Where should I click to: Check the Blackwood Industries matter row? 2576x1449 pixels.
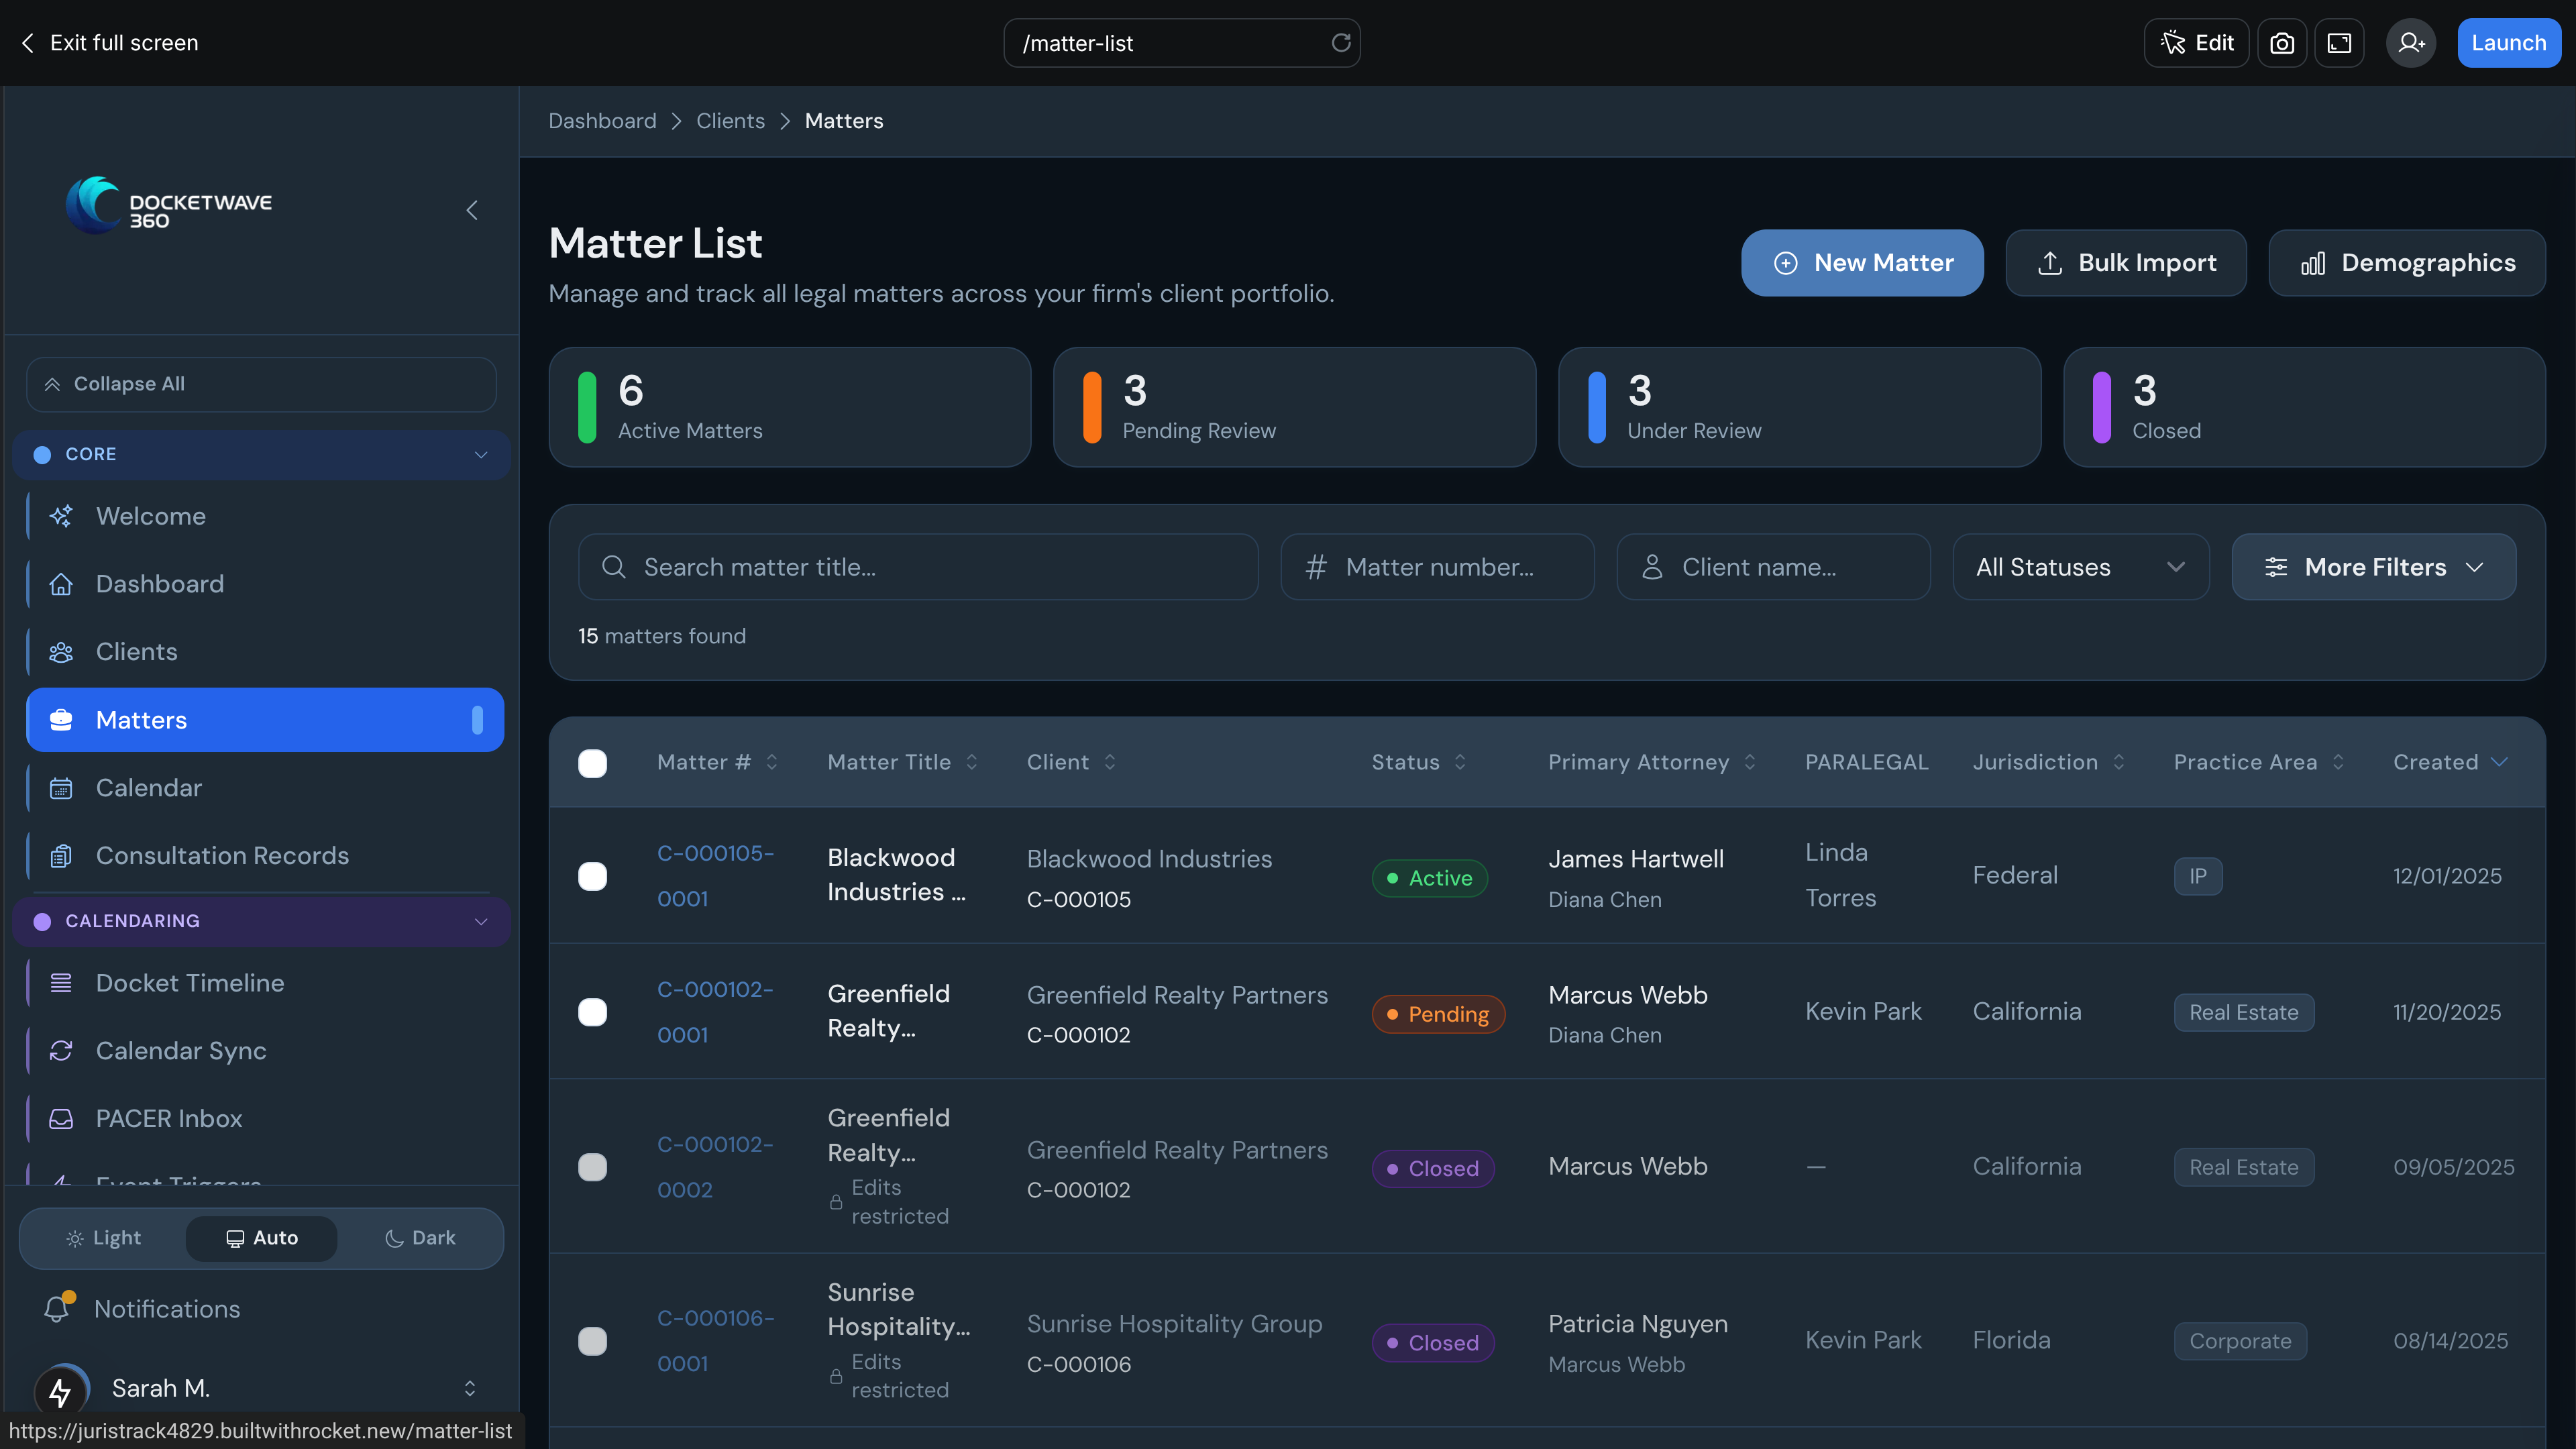[592, 876]
